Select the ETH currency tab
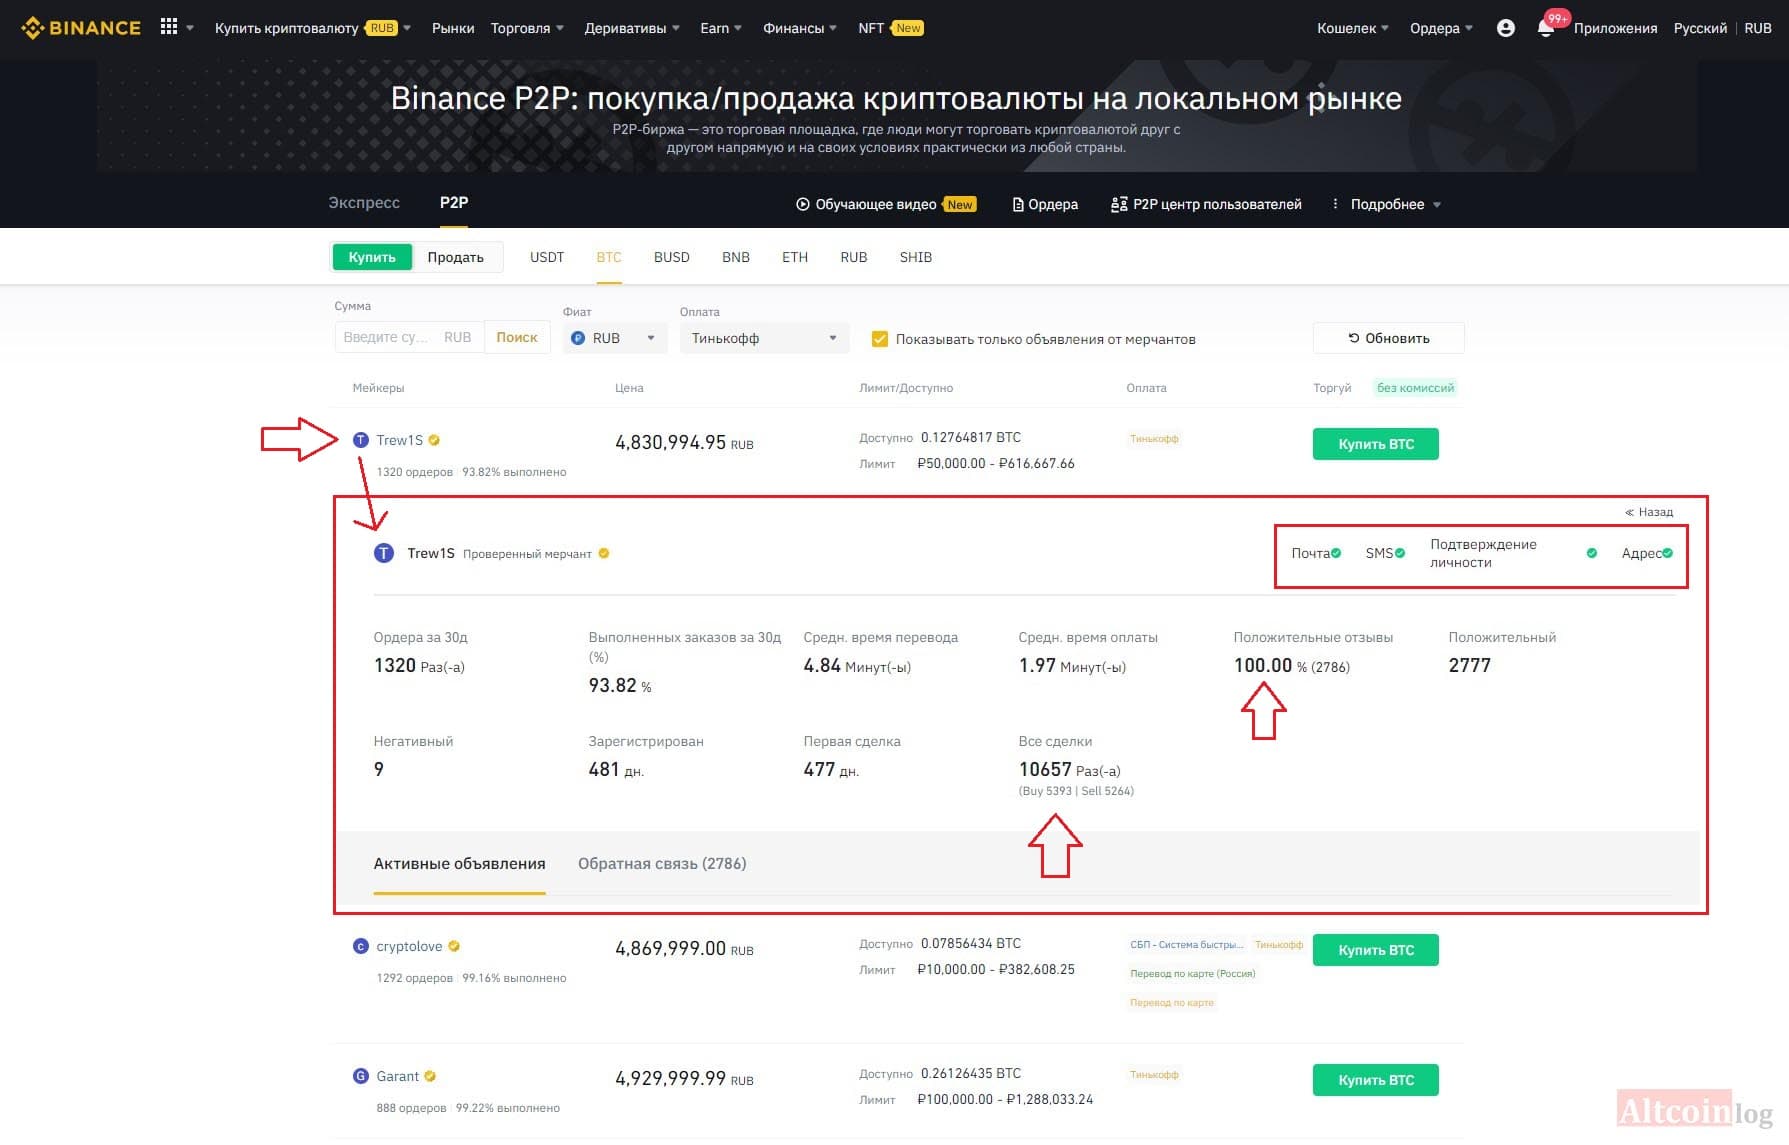1789x1145 pixels. pos(795,257)
